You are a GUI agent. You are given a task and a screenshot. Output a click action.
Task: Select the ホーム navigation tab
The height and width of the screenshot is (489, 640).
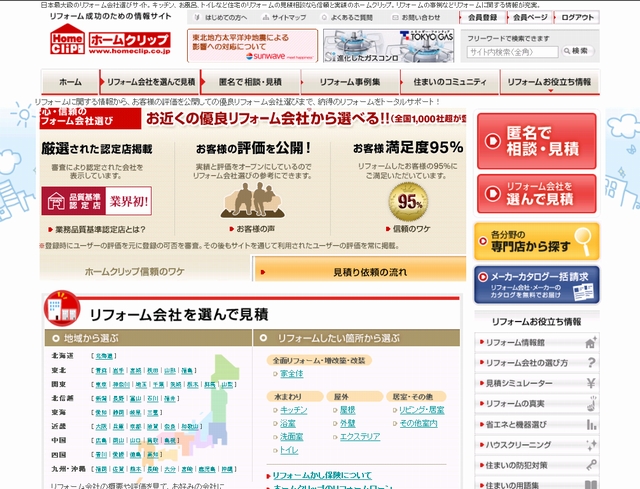point(70,81)
